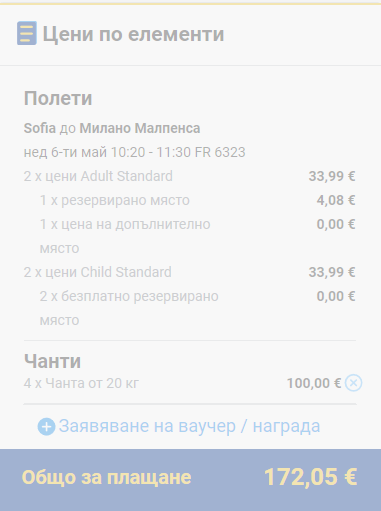Click the Adult Standard 33,99 € price

pos(332,176)
